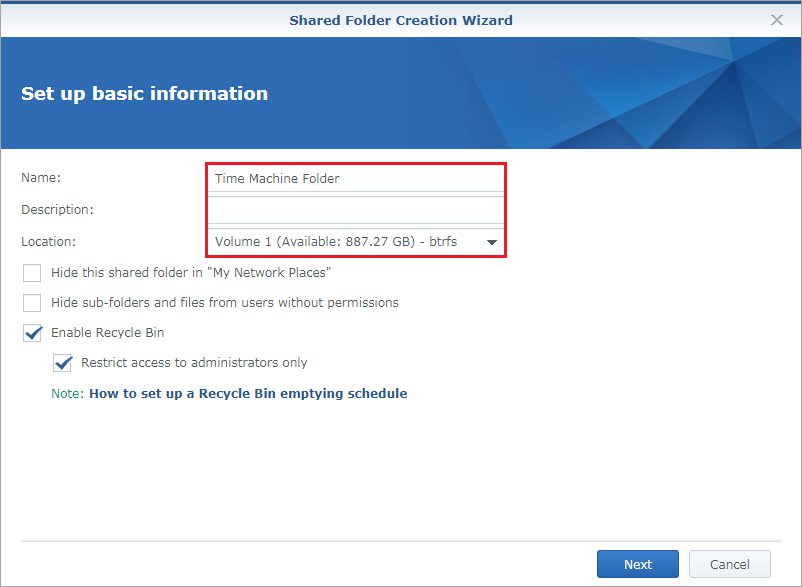Click the Cancel button
Viewport: 802px width, 587px height.
tap(729, 564)
